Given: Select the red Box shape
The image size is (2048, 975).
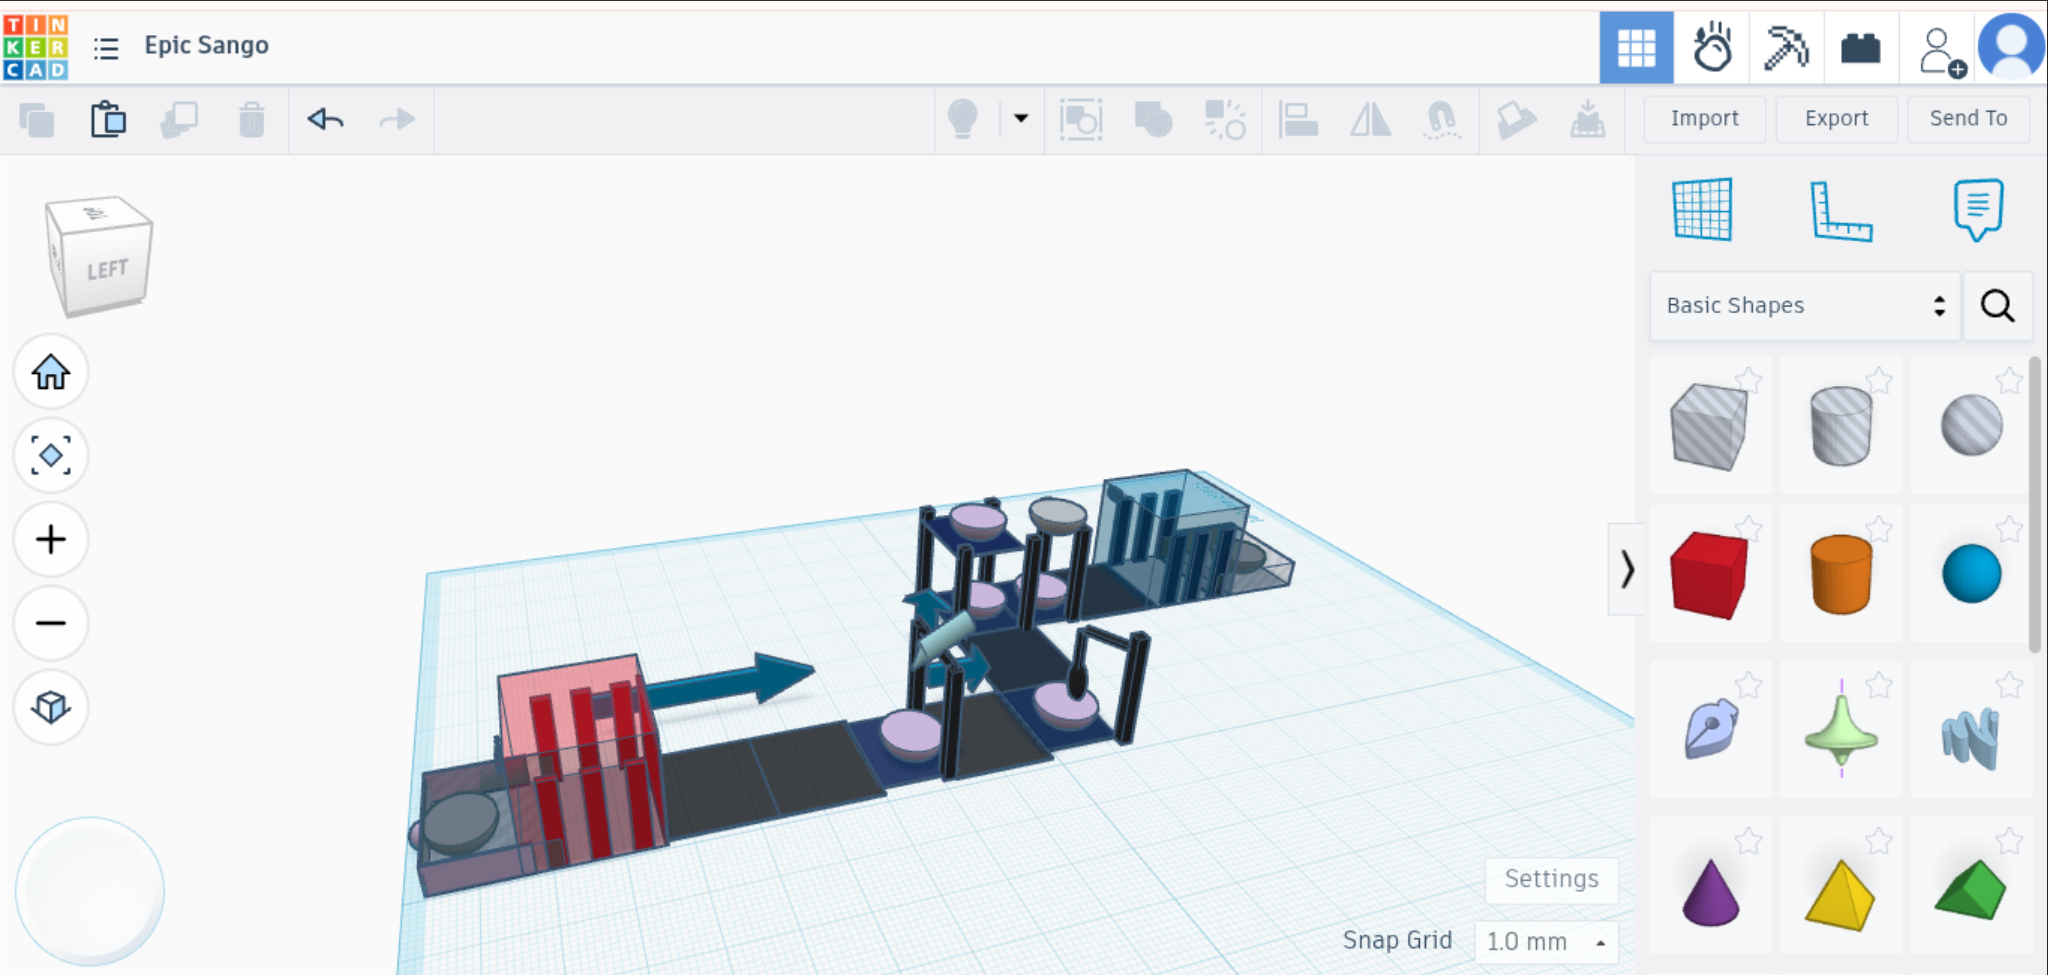Looking at the screenshot, I should coord(1709,575).
